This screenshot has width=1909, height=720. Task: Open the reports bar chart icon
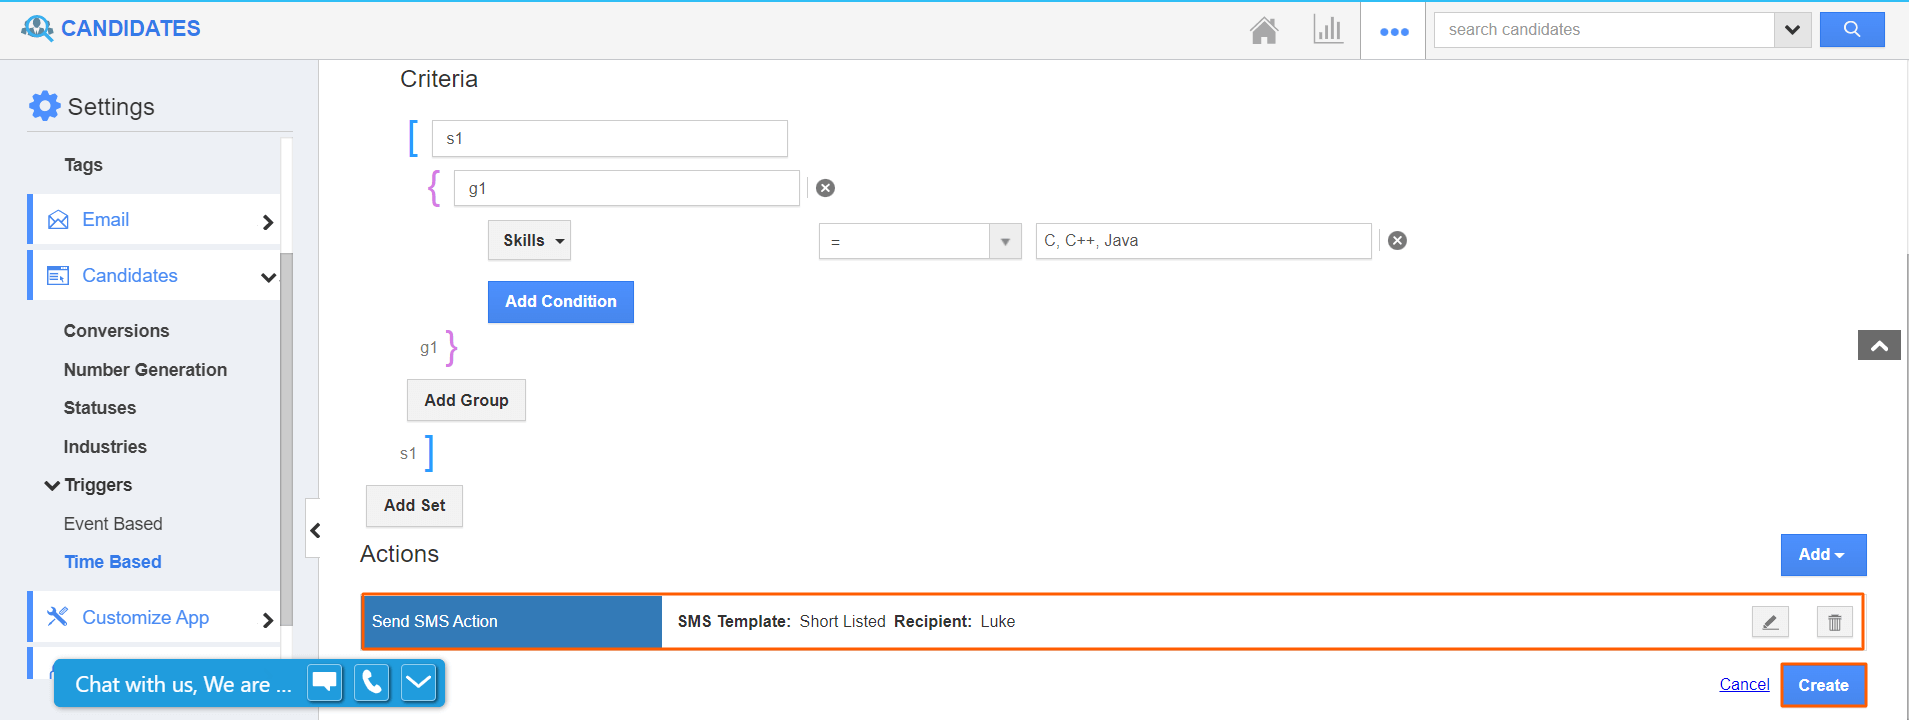point(1328,30)
